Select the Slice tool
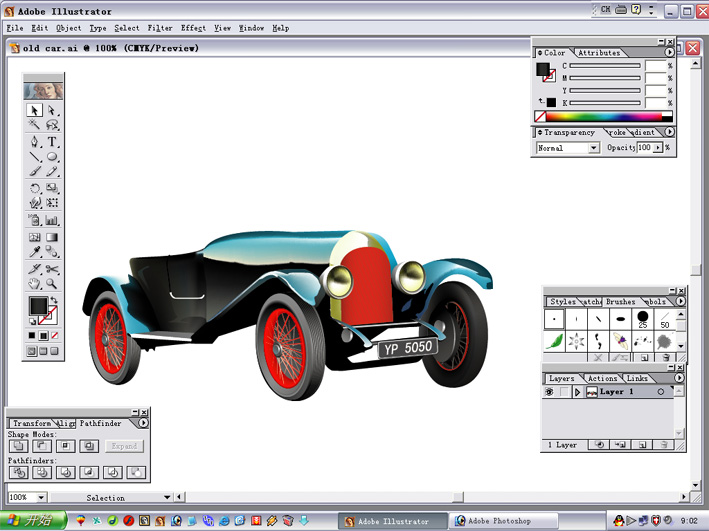 [x=34, y=269]
